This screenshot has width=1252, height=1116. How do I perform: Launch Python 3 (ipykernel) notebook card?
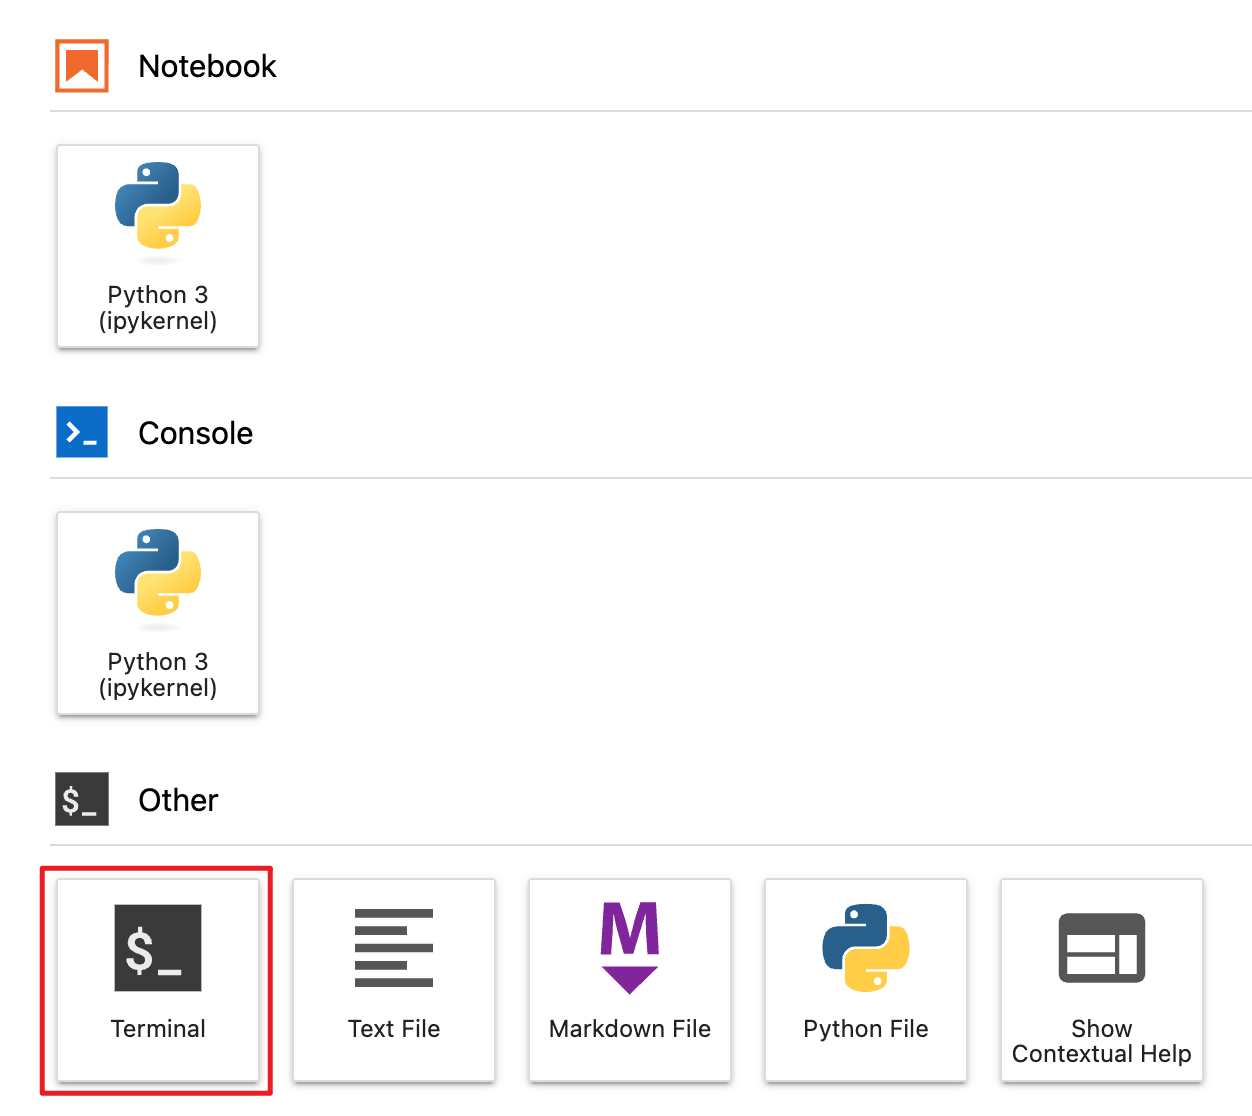coord(158,246)
